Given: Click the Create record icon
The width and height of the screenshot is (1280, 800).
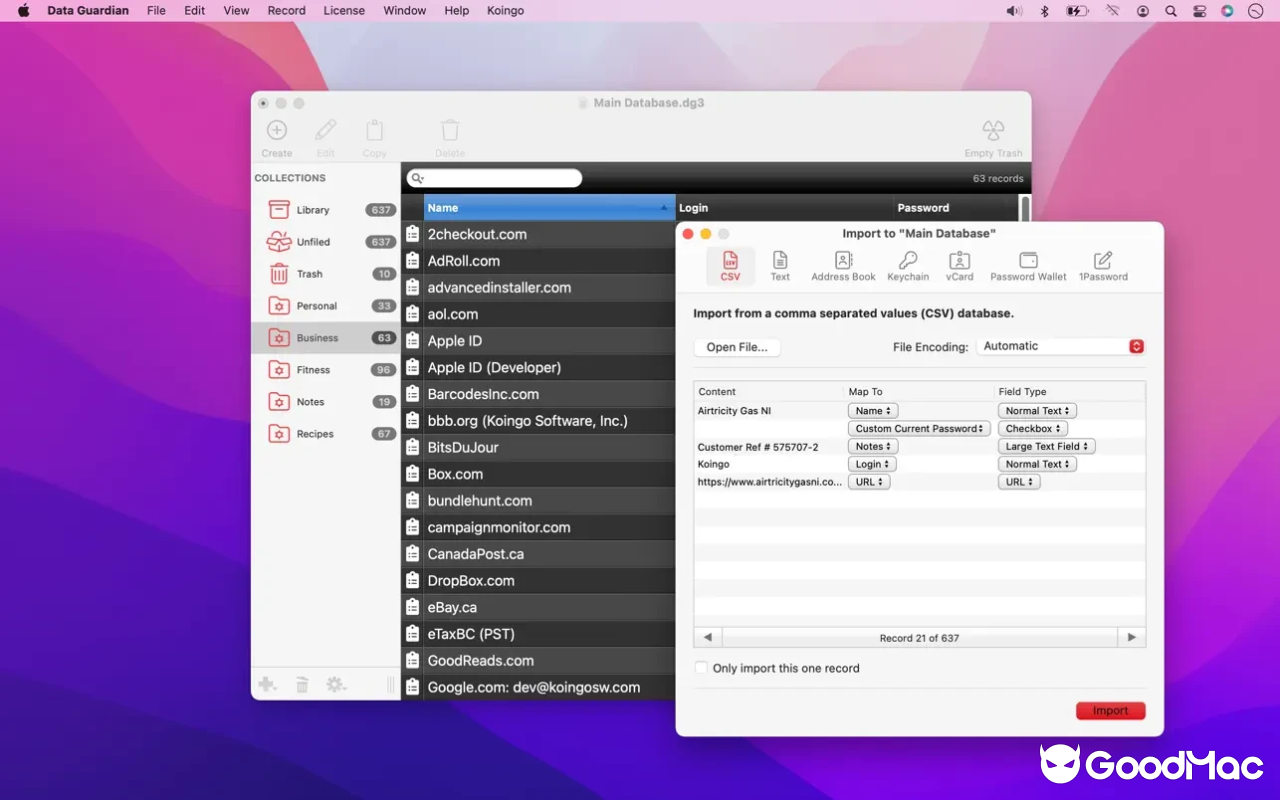Looking at the screenshot, I should (277, 131).
